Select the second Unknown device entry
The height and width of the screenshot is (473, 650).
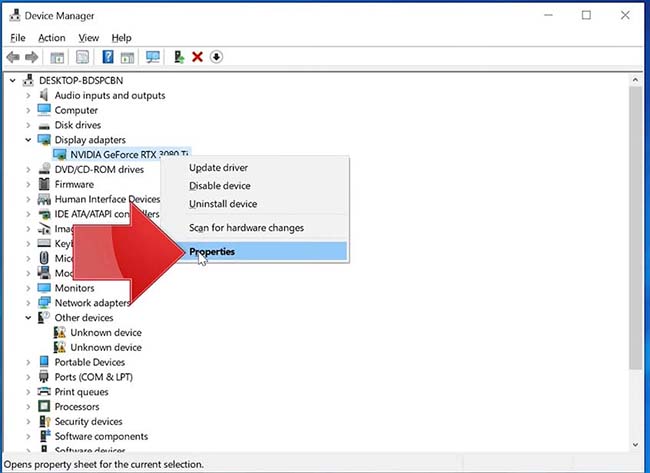[x=106, y=347]
